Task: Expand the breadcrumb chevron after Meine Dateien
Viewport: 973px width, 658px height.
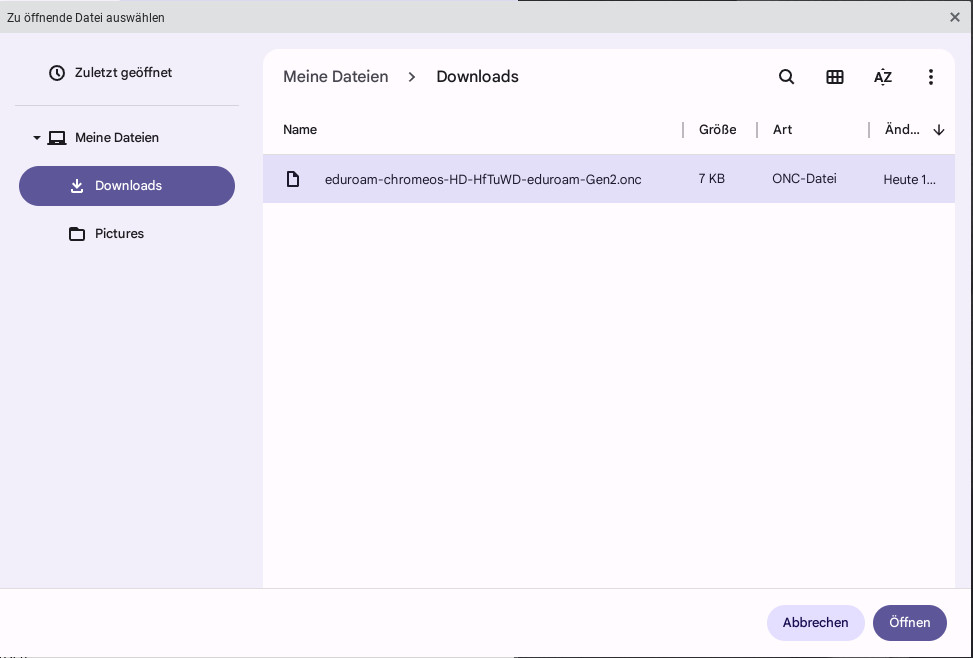Action: tap(411, 76)
